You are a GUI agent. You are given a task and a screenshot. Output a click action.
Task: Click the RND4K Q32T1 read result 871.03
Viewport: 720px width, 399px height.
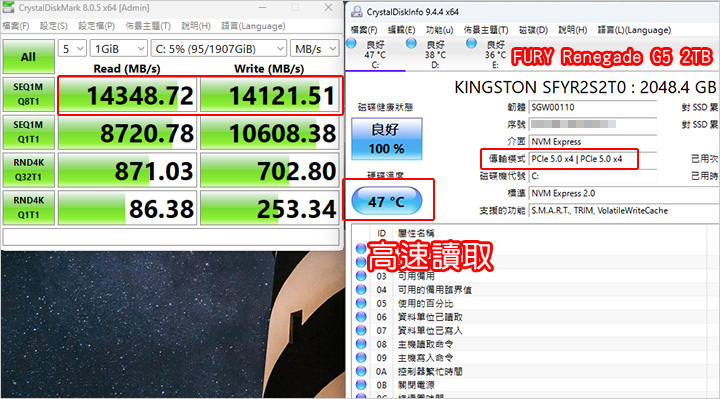tap(127, 170)
